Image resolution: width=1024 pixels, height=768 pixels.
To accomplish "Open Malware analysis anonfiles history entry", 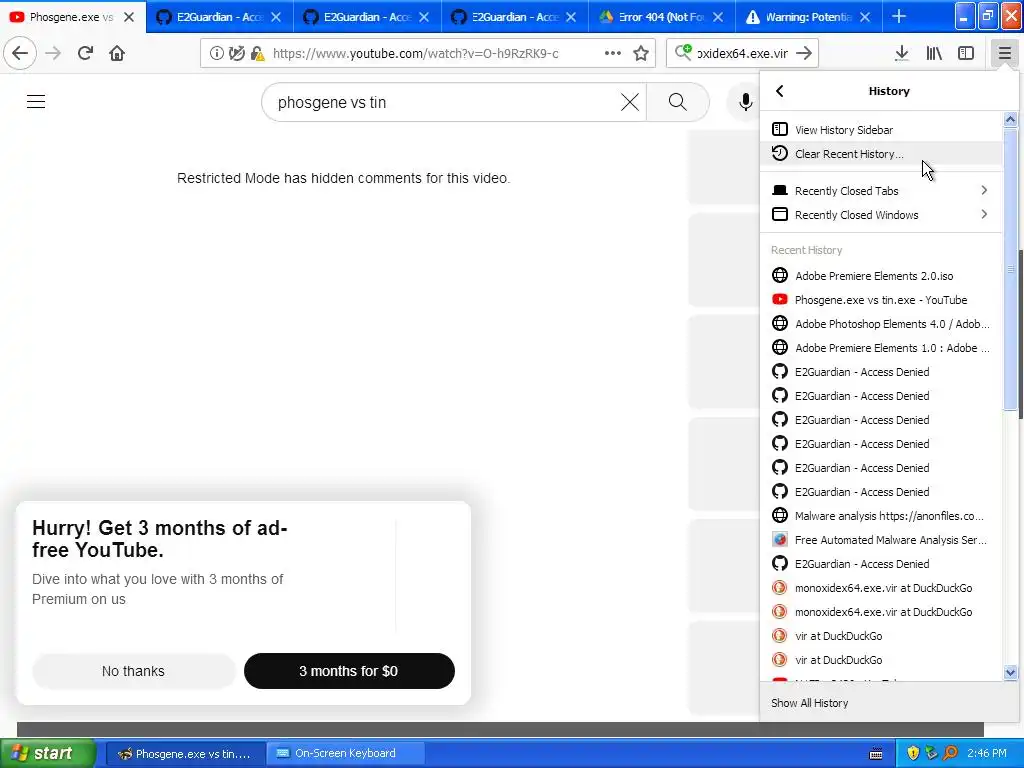I will click(880, 516).
